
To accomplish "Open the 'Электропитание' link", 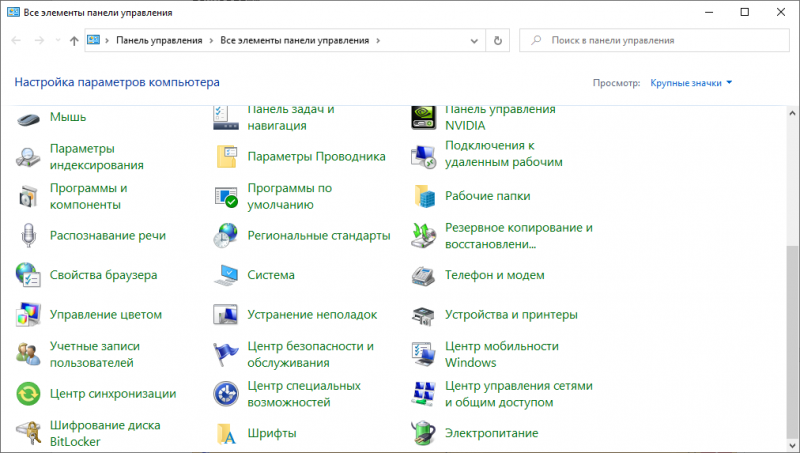I will [x=491, y=433].
